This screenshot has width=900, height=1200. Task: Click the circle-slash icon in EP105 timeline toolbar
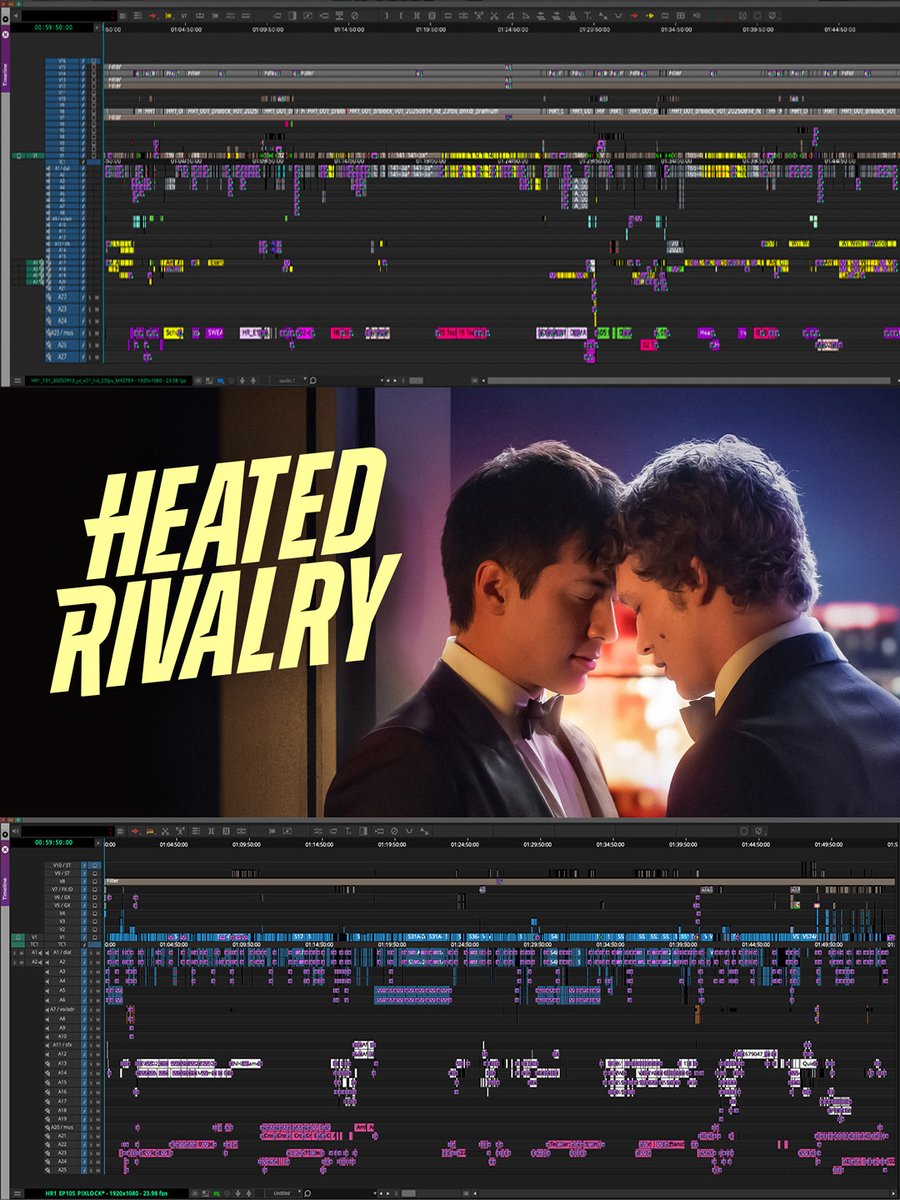(x=393, y=830)
